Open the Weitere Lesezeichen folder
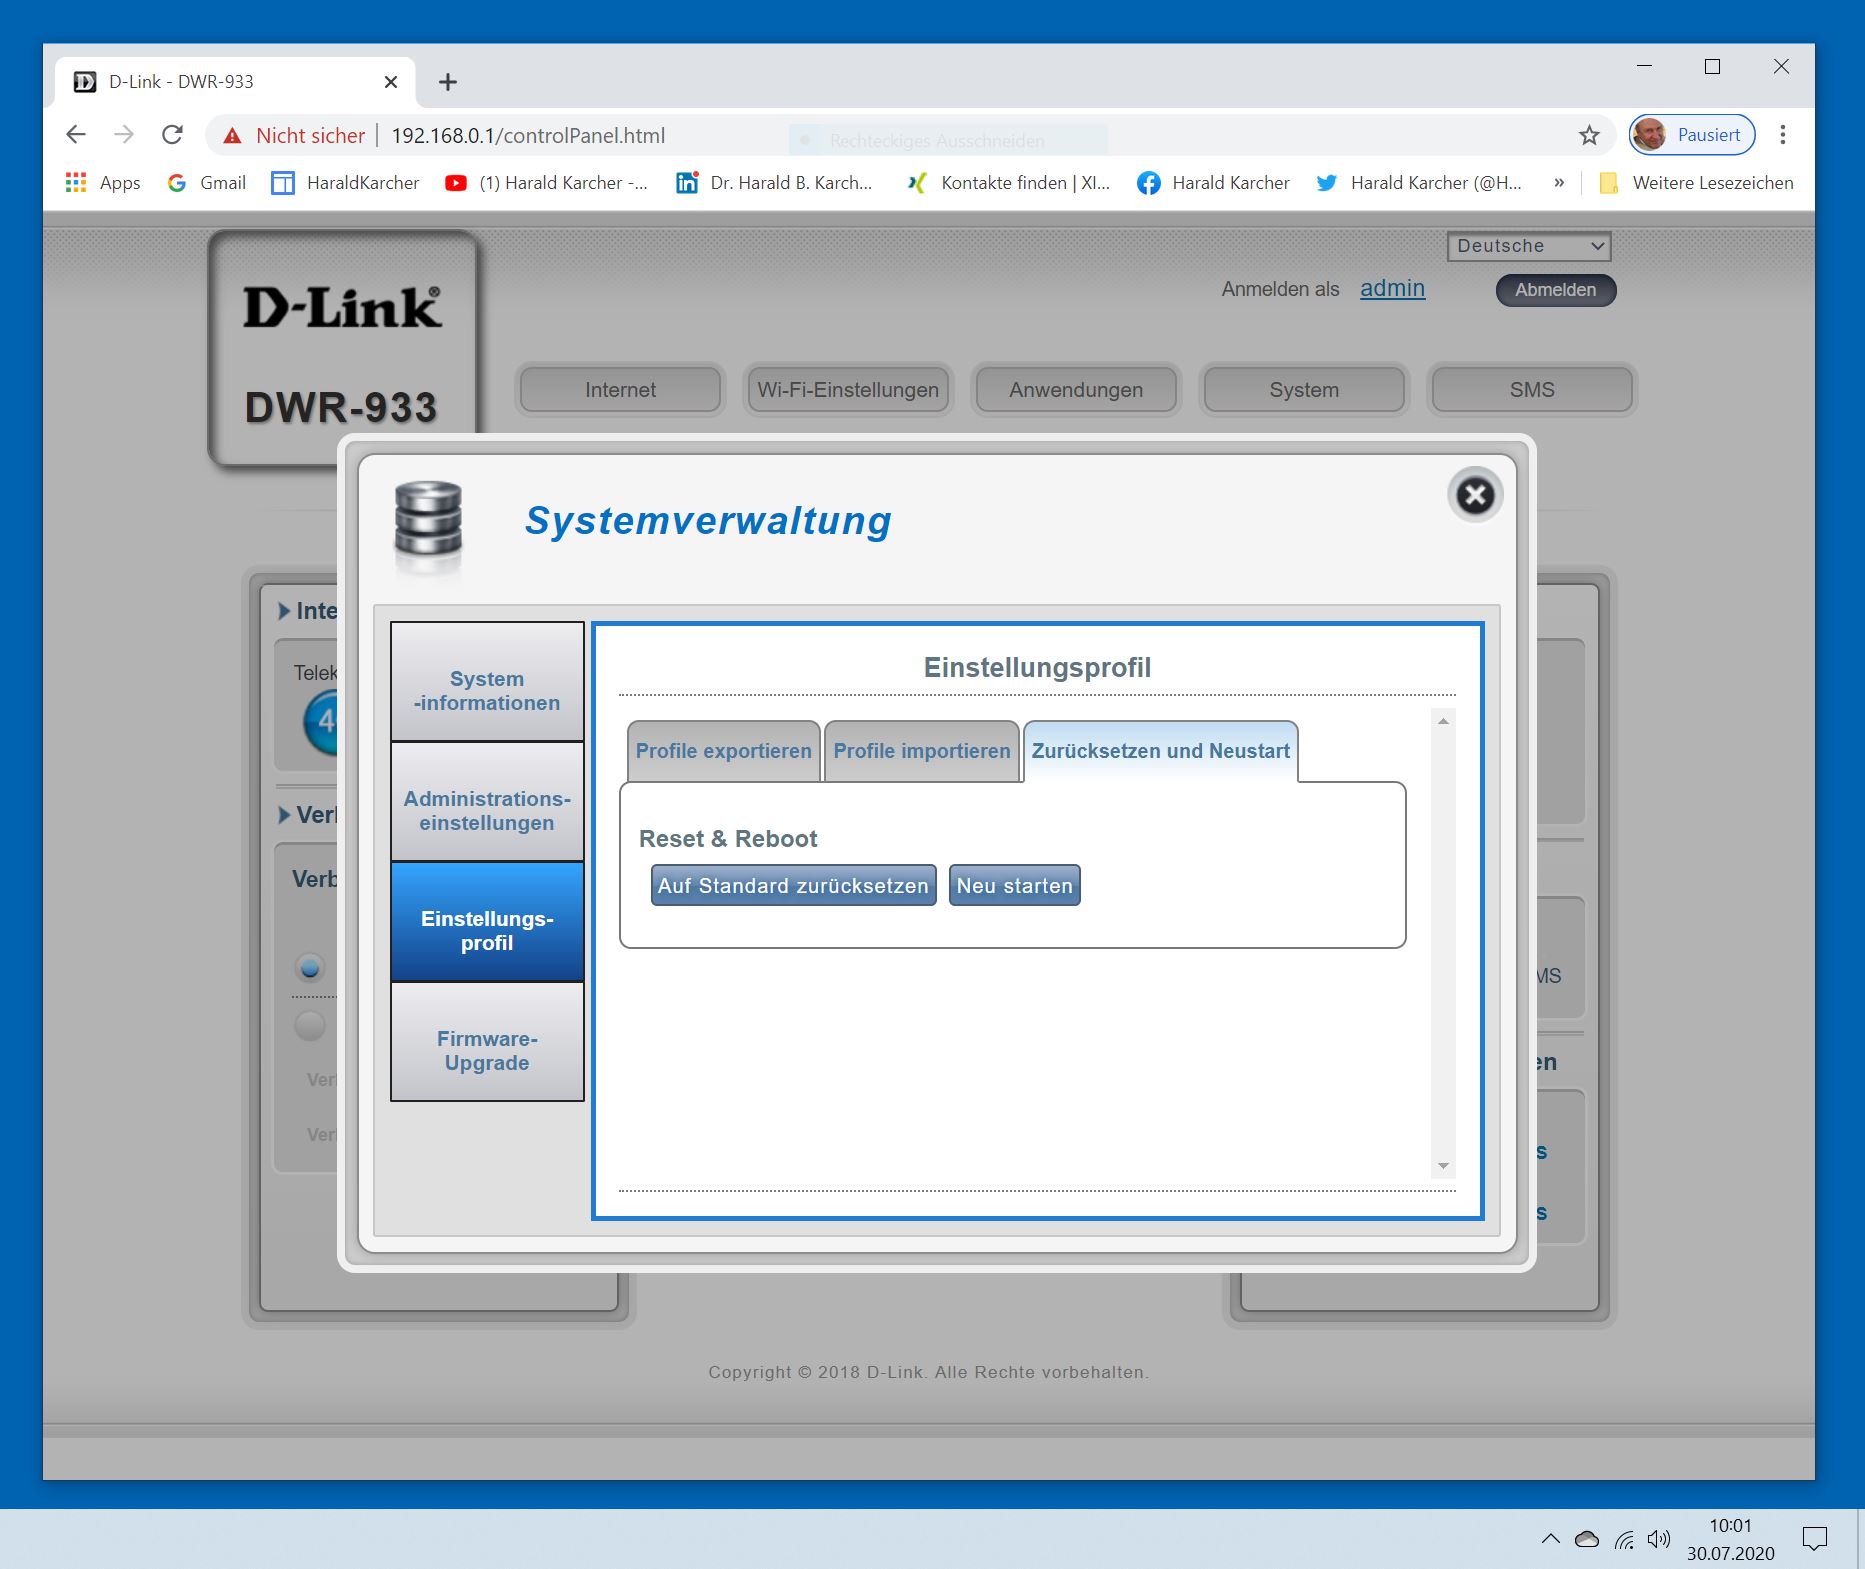The image size is (1865, 1569). coord(1696,183)
